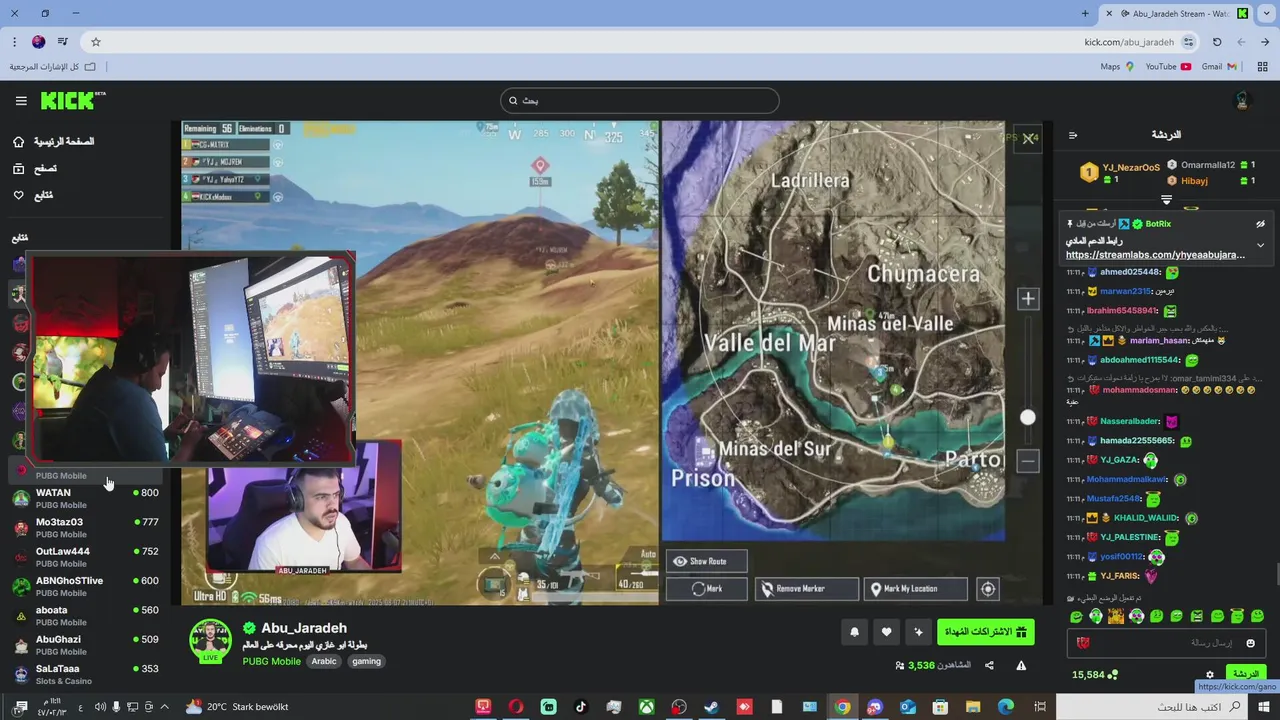Select the rightmost quick emote

[1257, 616]
